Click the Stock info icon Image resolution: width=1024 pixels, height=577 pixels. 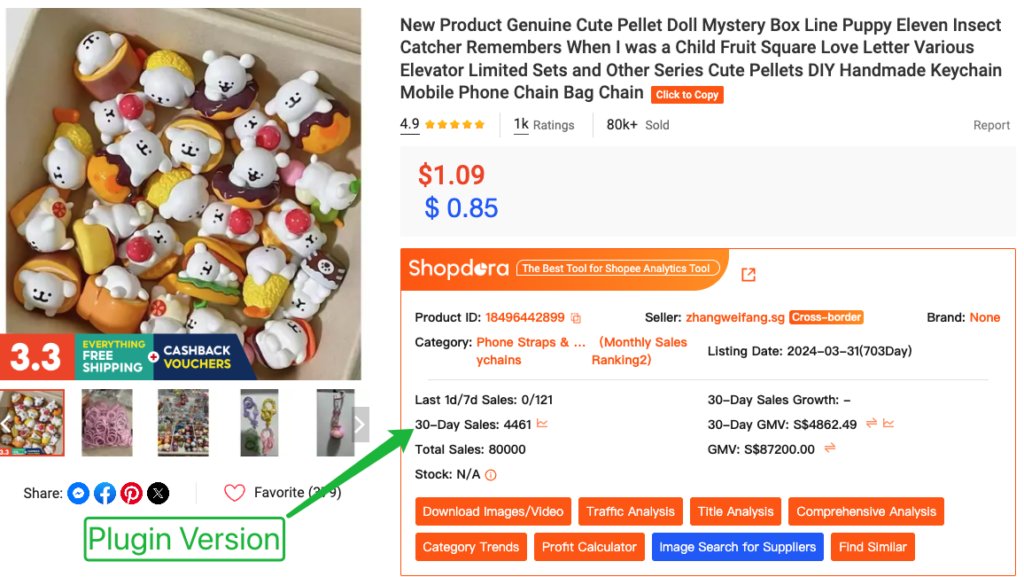tap(491, 475)
